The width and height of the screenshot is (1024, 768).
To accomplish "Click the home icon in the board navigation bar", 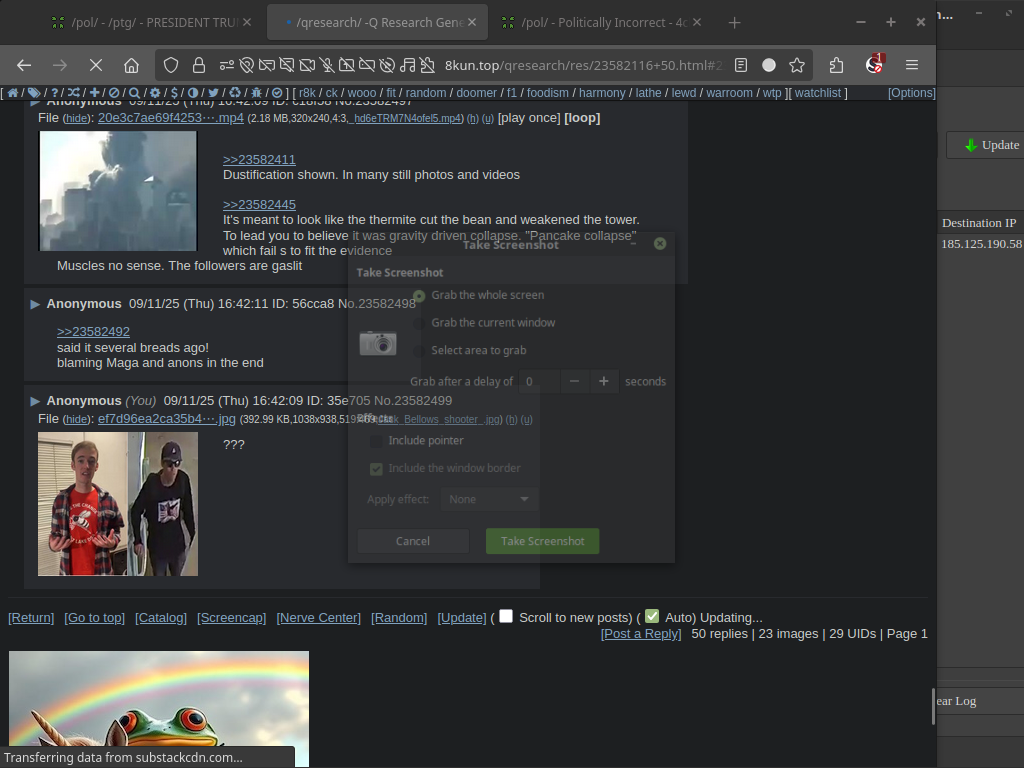I will click(x=12, y=93).
